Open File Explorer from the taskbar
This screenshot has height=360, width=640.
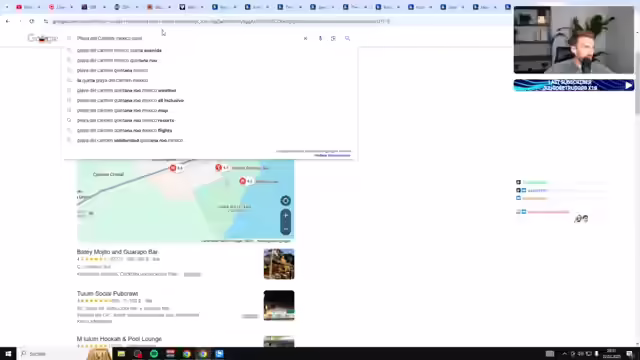click(121, 354)
